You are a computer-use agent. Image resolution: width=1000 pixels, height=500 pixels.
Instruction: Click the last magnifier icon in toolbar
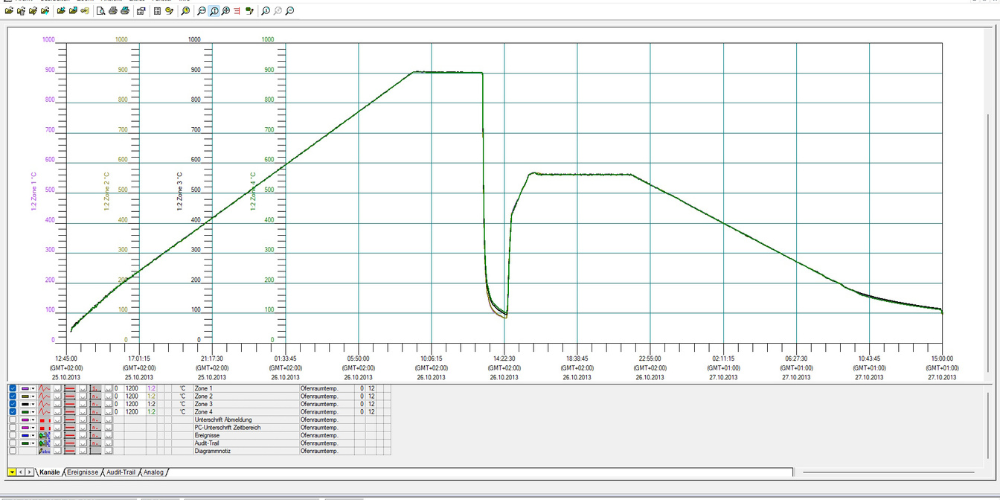point(290,11)
